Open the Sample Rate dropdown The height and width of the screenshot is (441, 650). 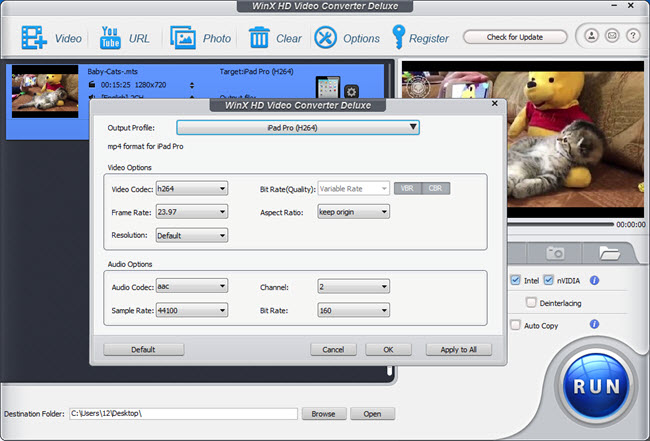[192, 310]
